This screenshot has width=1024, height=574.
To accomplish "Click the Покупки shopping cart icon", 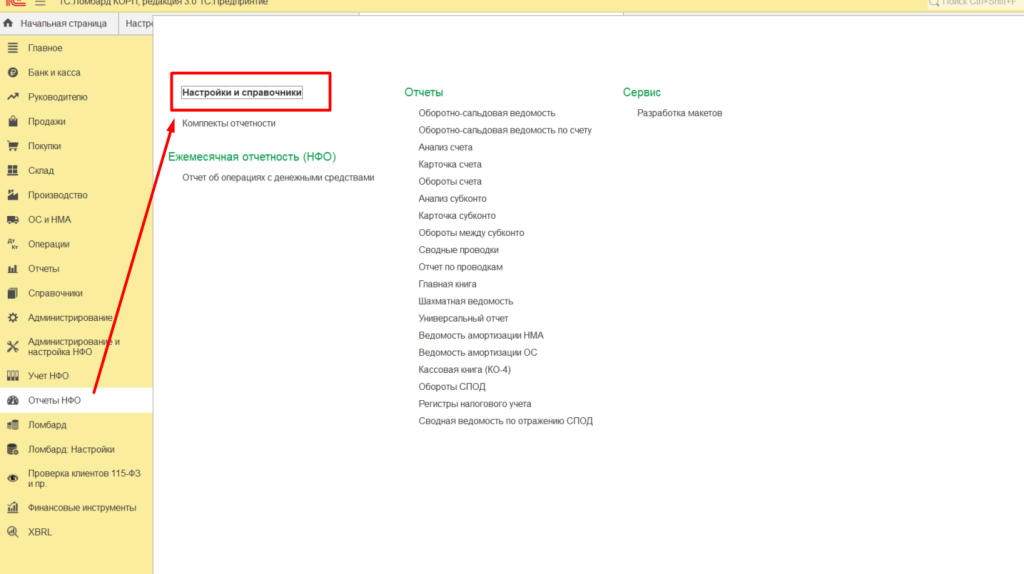I will click(13, 146).
